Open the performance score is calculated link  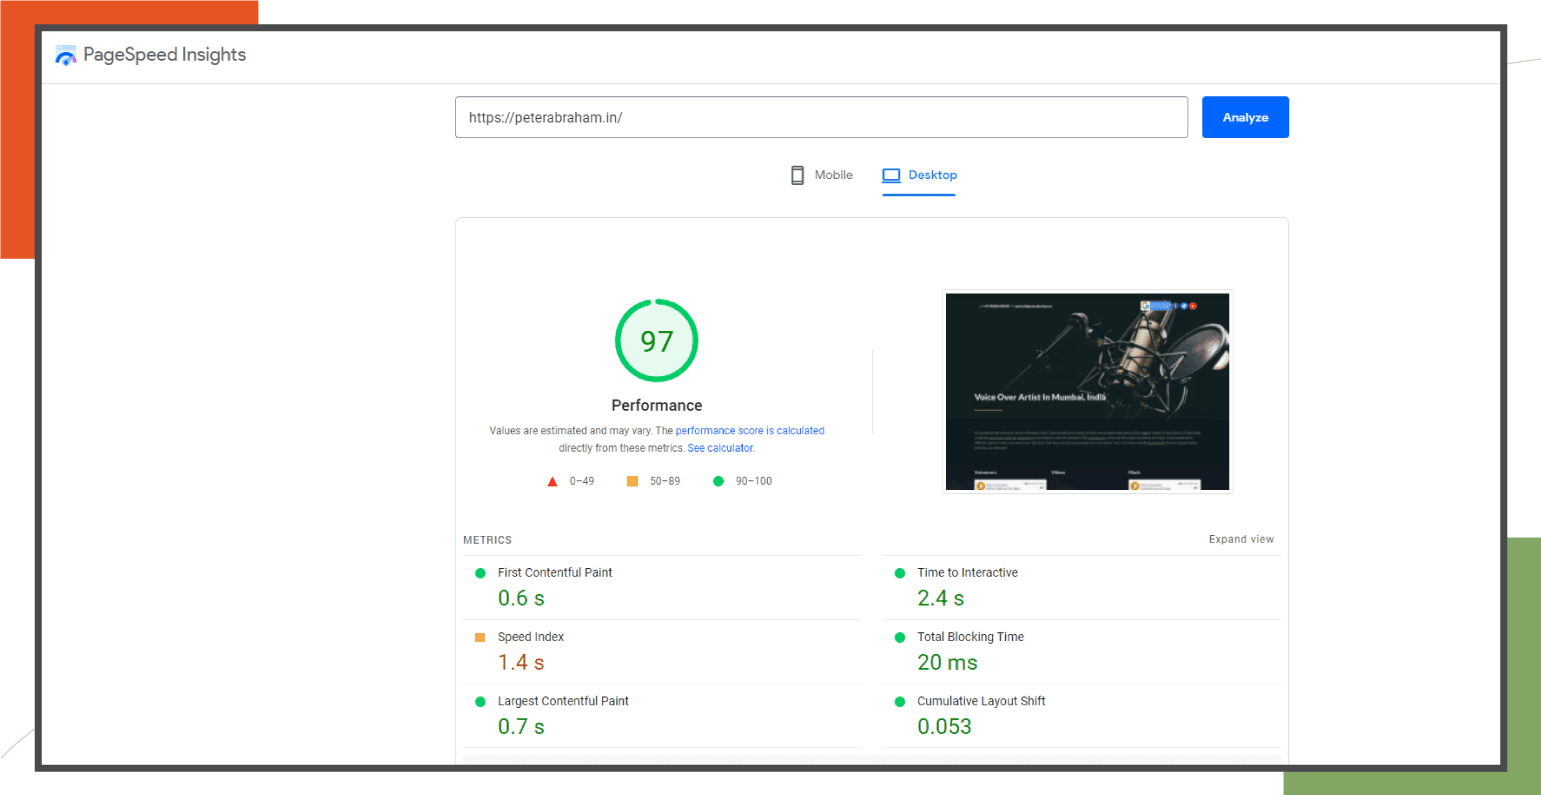pos(750,430)
